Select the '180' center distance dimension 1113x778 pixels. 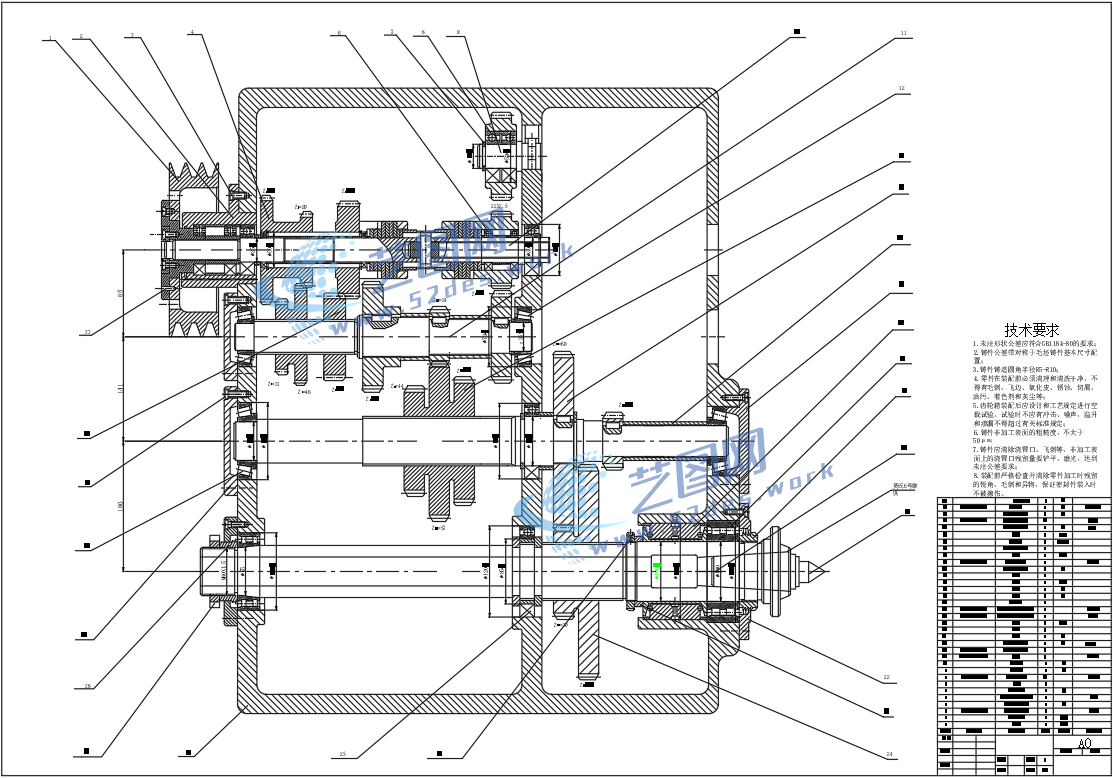tap(120, 506)
